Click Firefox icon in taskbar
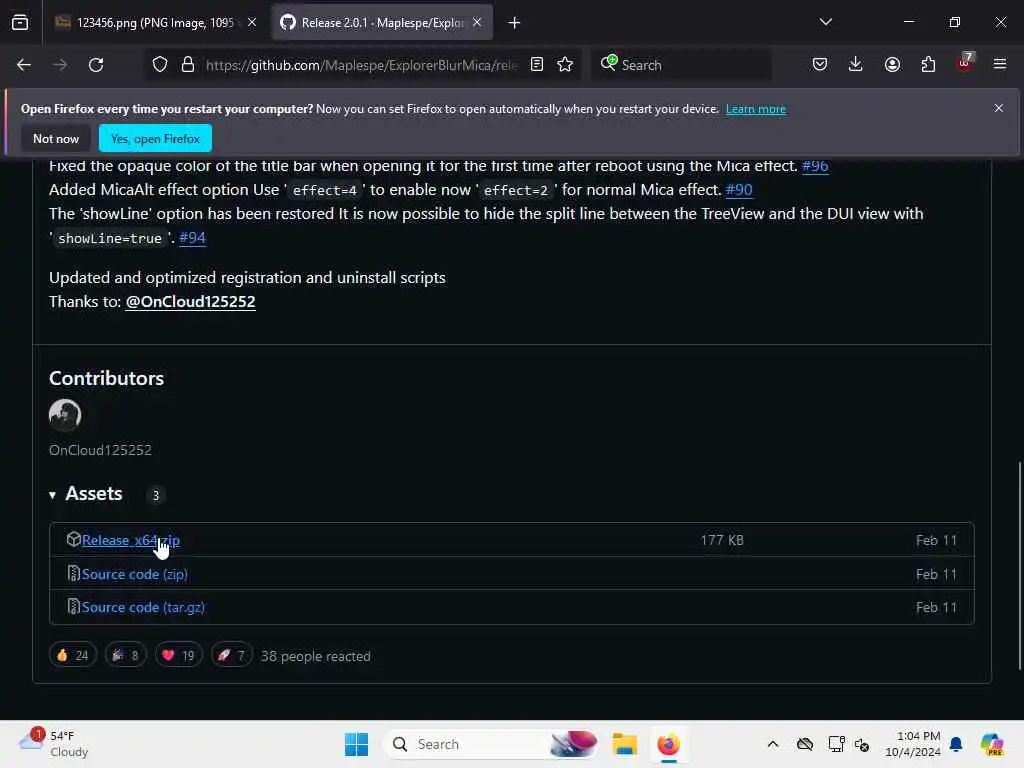 tap(669, 744)
